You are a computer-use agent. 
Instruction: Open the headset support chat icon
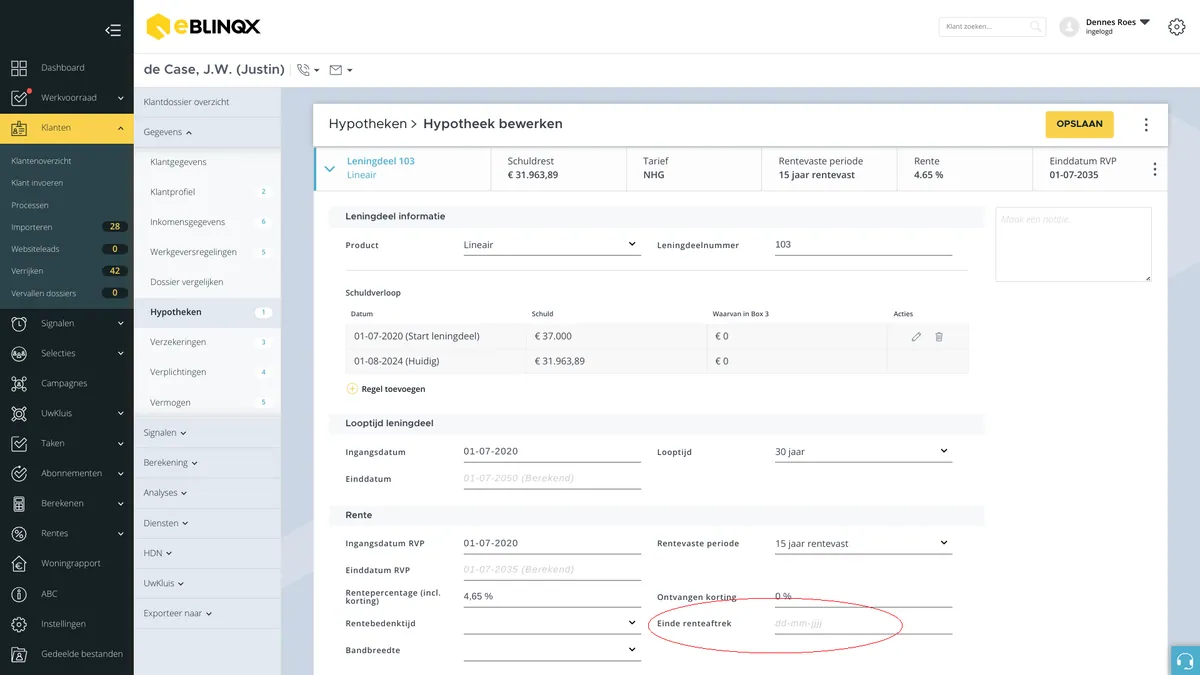(x=1185, y=660)
